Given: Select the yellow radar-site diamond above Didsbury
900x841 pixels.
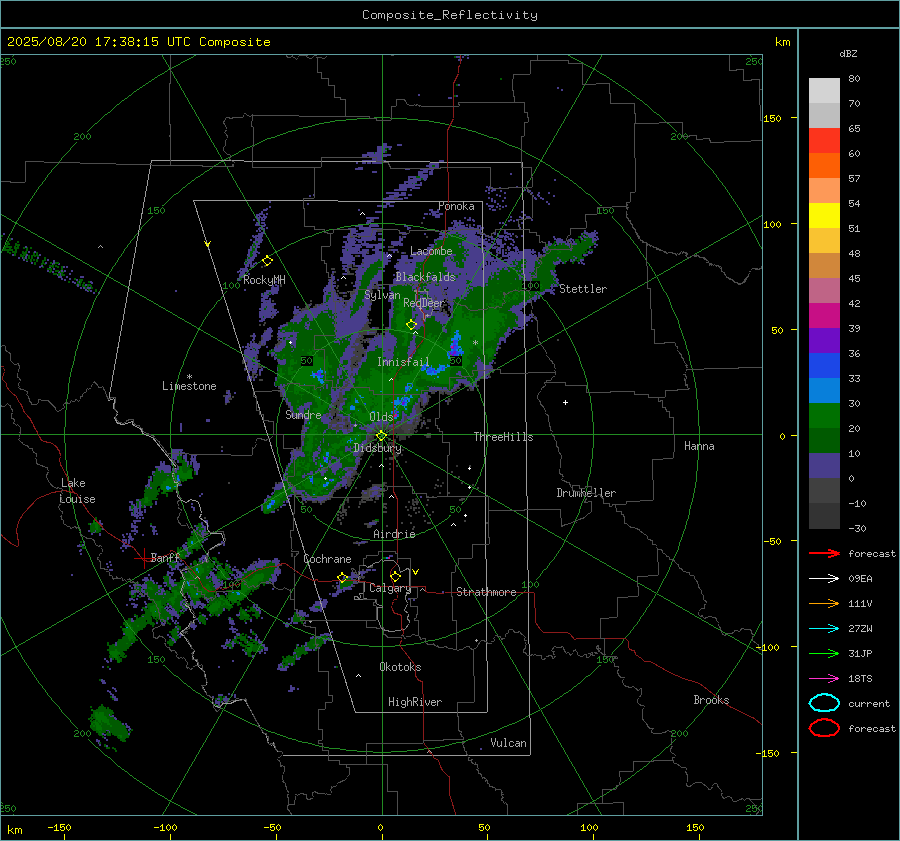Looking at the screenshot, I should 381,436.
